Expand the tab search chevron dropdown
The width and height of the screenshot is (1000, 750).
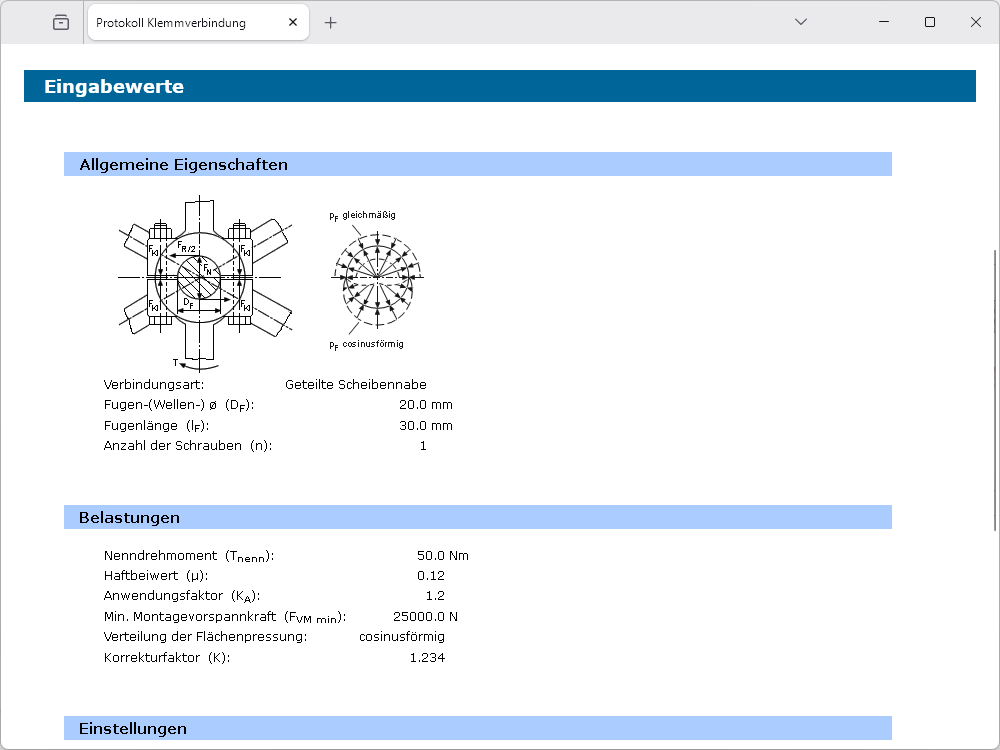(x=800, y=22)
